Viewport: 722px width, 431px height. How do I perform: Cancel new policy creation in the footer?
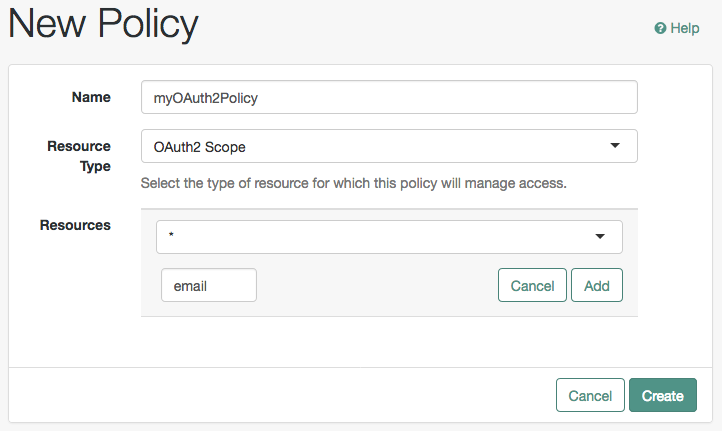(x=590, y=395)
